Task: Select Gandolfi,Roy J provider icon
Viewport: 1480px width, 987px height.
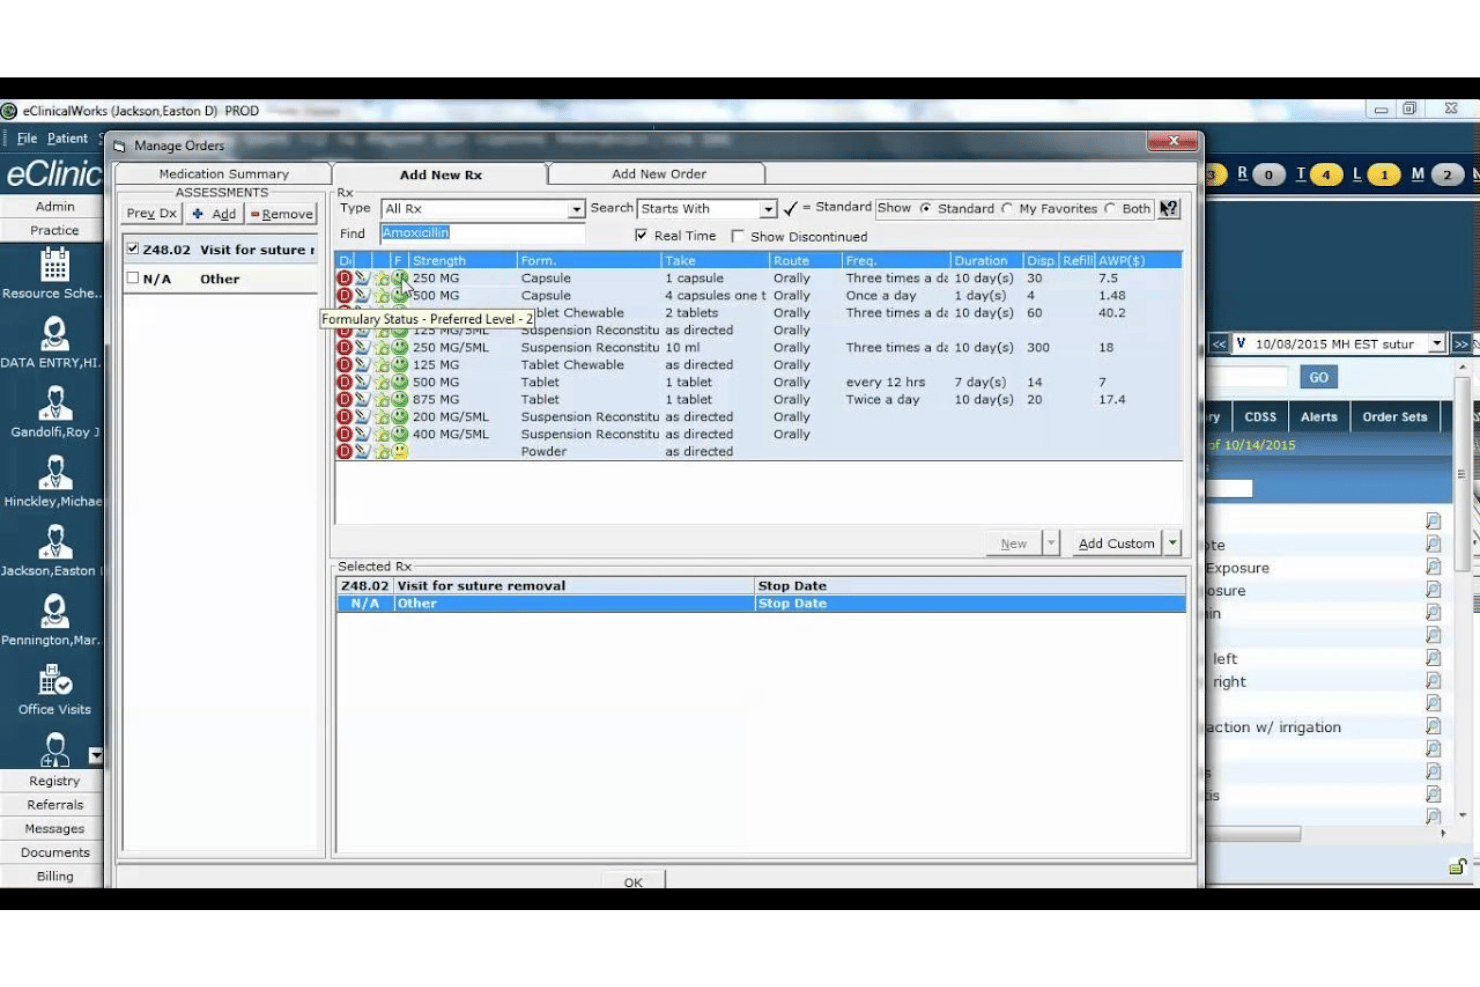Action: click(54, 404)
